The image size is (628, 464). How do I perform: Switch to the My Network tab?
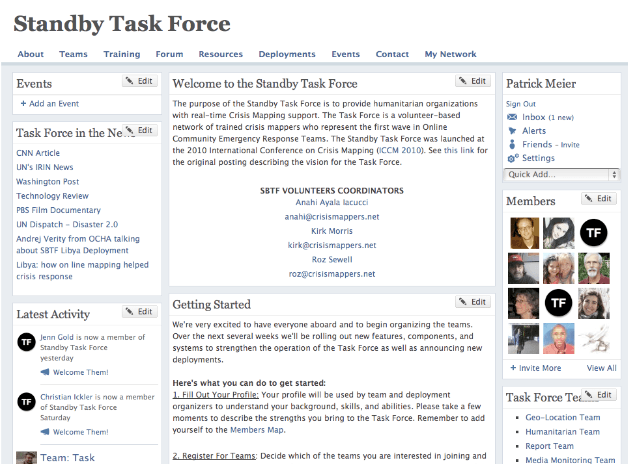point(450,54)
